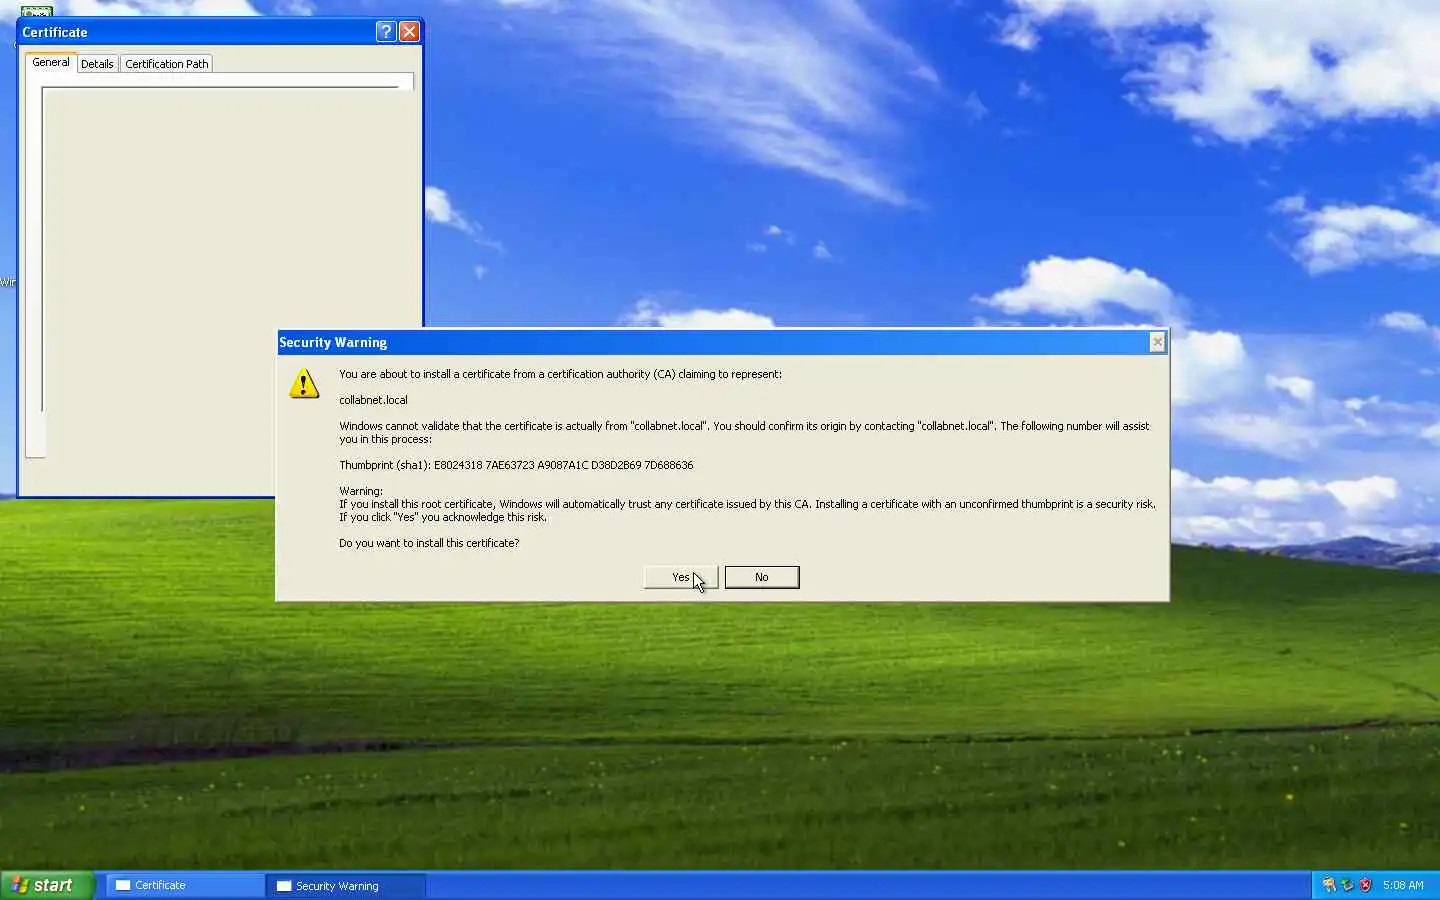Click the 5:08 AM clock
1440x900 pixels.
pyautogui.click(x=1403, y=885)
